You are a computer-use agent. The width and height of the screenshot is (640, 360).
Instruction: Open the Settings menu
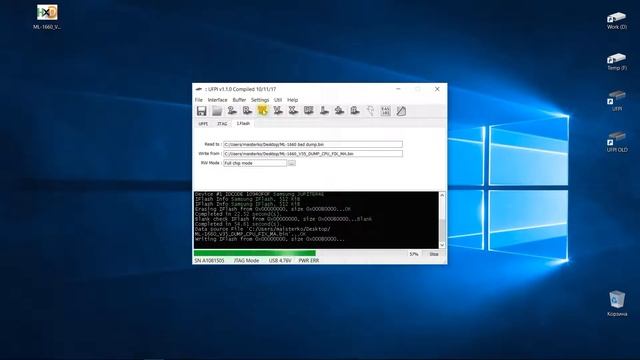click(x=260, y=100)
